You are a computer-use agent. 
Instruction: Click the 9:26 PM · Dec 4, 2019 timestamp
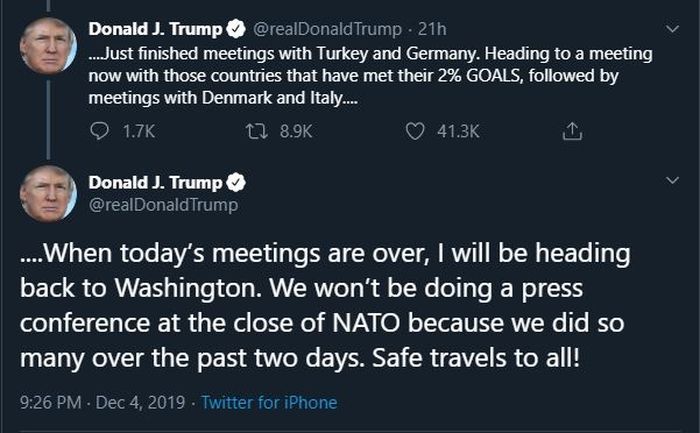(x=102, y=403)
